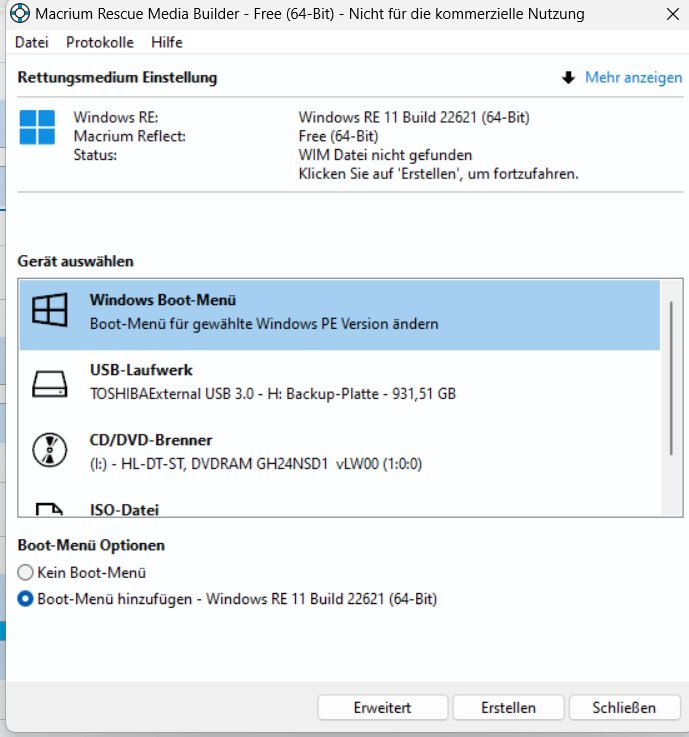Close the Rescue Media Builder window

coord(673,14)
